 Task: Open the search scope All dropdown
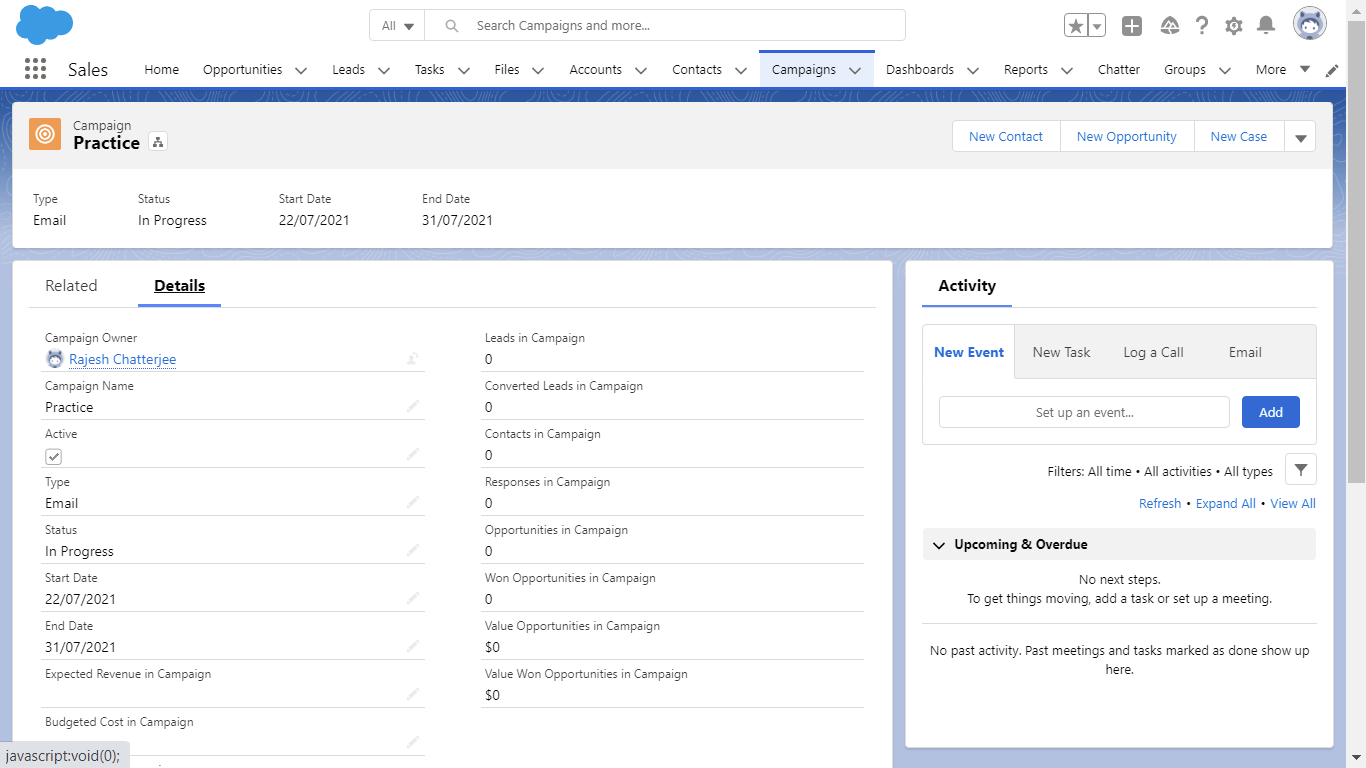click(397, 26)
